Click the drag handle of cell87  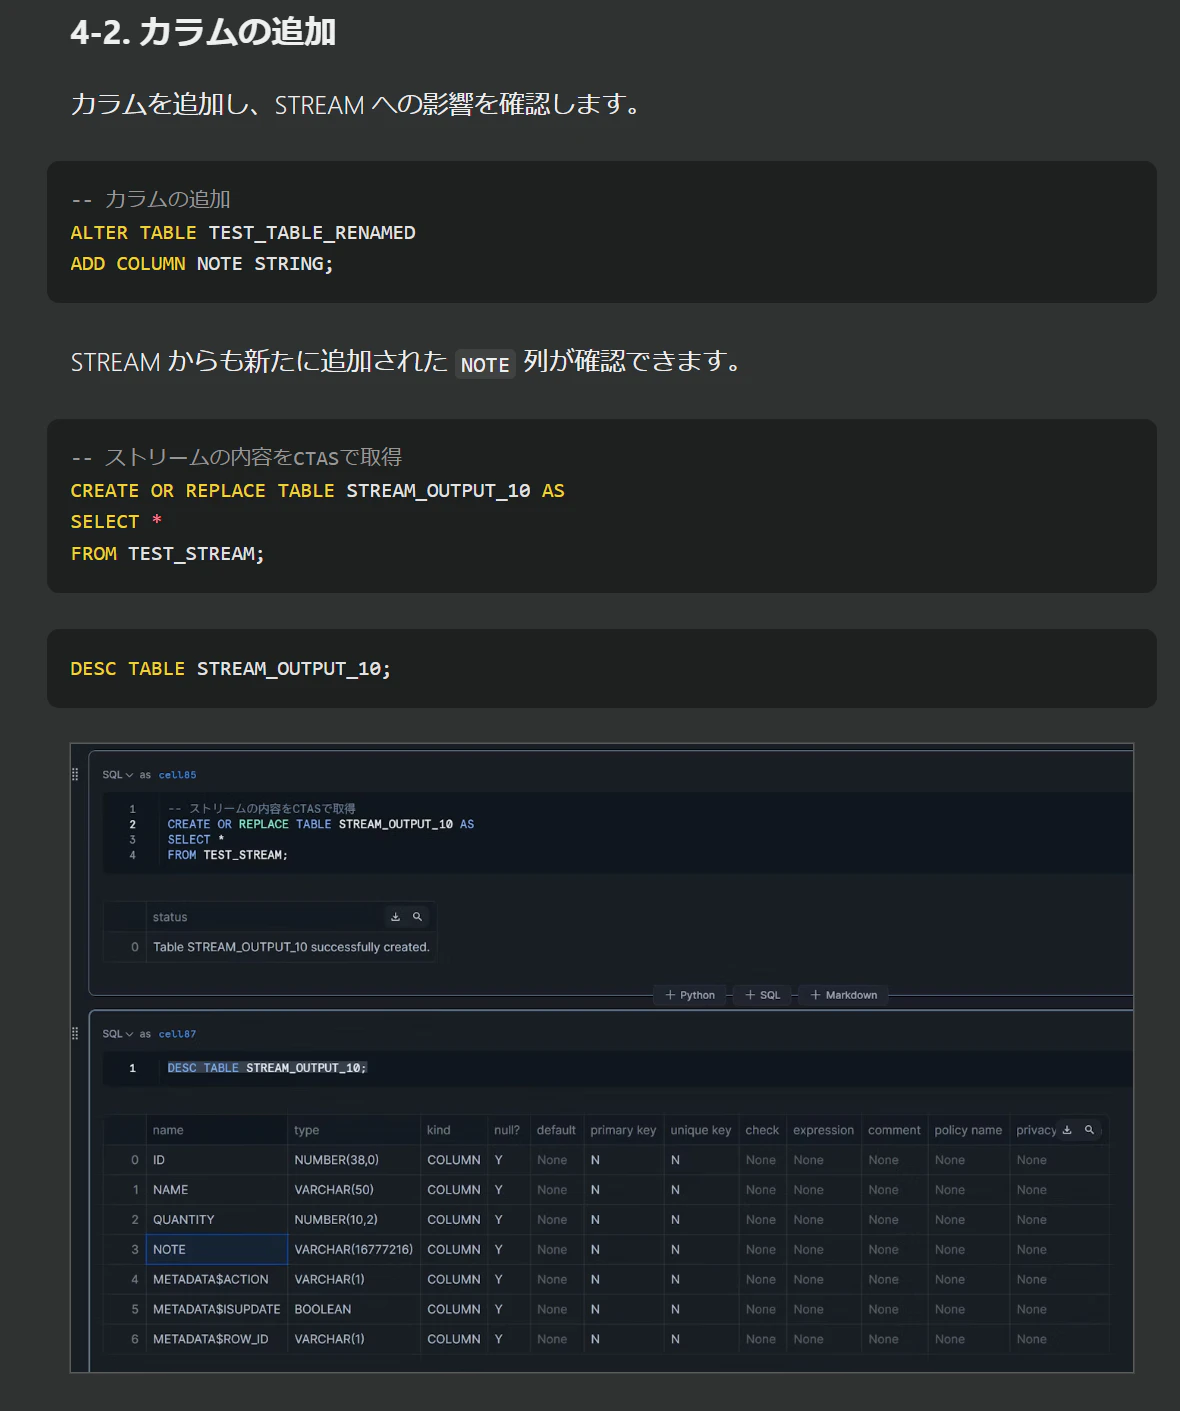75,1033
